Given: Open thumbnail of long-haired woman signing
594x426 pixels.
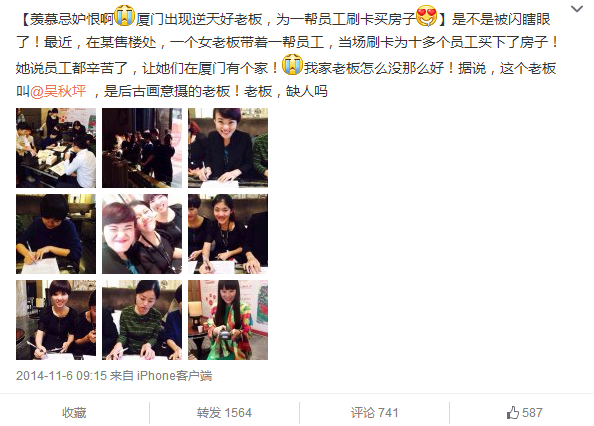Looking at the screenshot, I should tap(228, 234).
